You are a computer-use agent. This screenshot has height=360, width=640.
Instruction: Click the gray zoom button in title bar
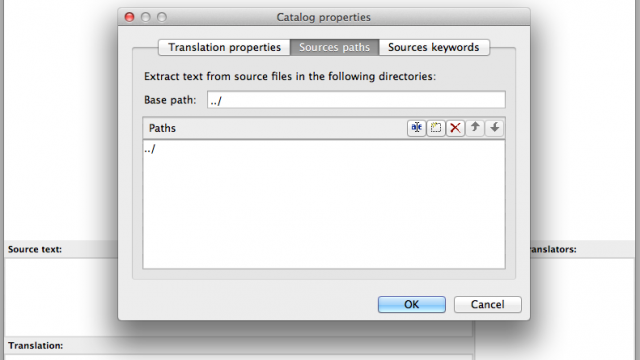click(x=162, y=17)
